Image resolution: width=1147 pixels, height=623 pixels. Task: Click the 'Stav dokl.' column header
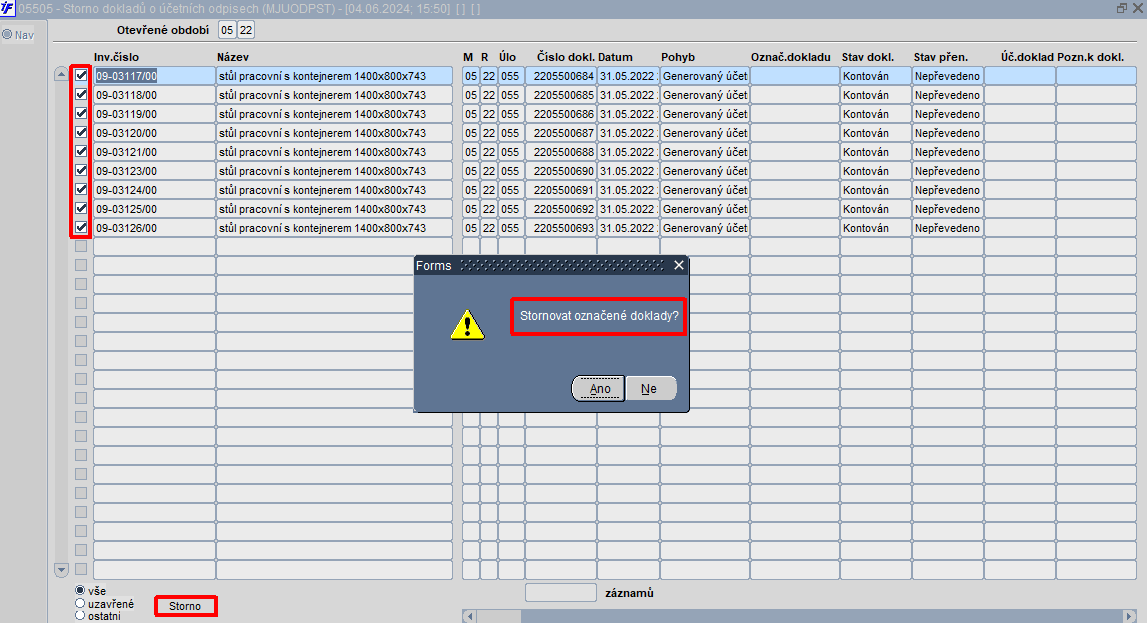click(868, 57)
